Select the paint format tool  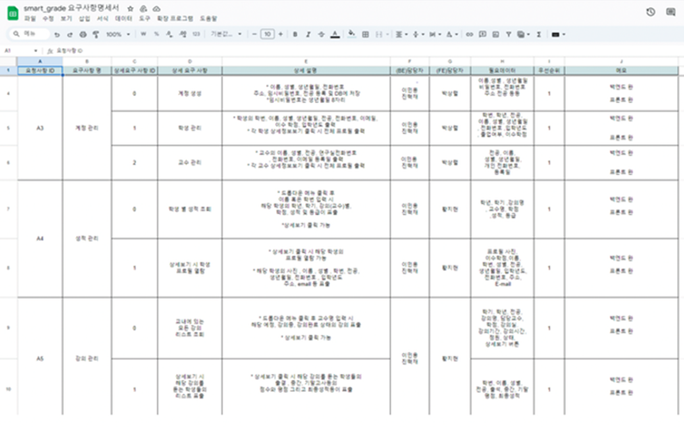point(96,34)
